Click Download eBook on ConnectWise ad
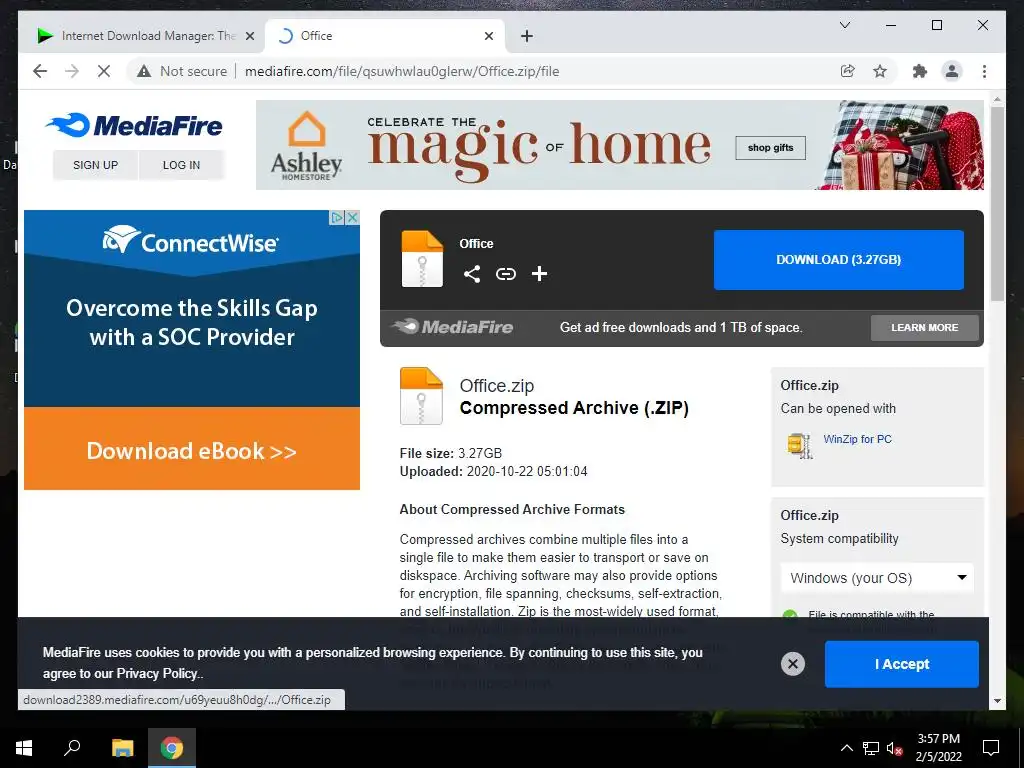Screen dimensions: 1024x768 click(191, 451)
